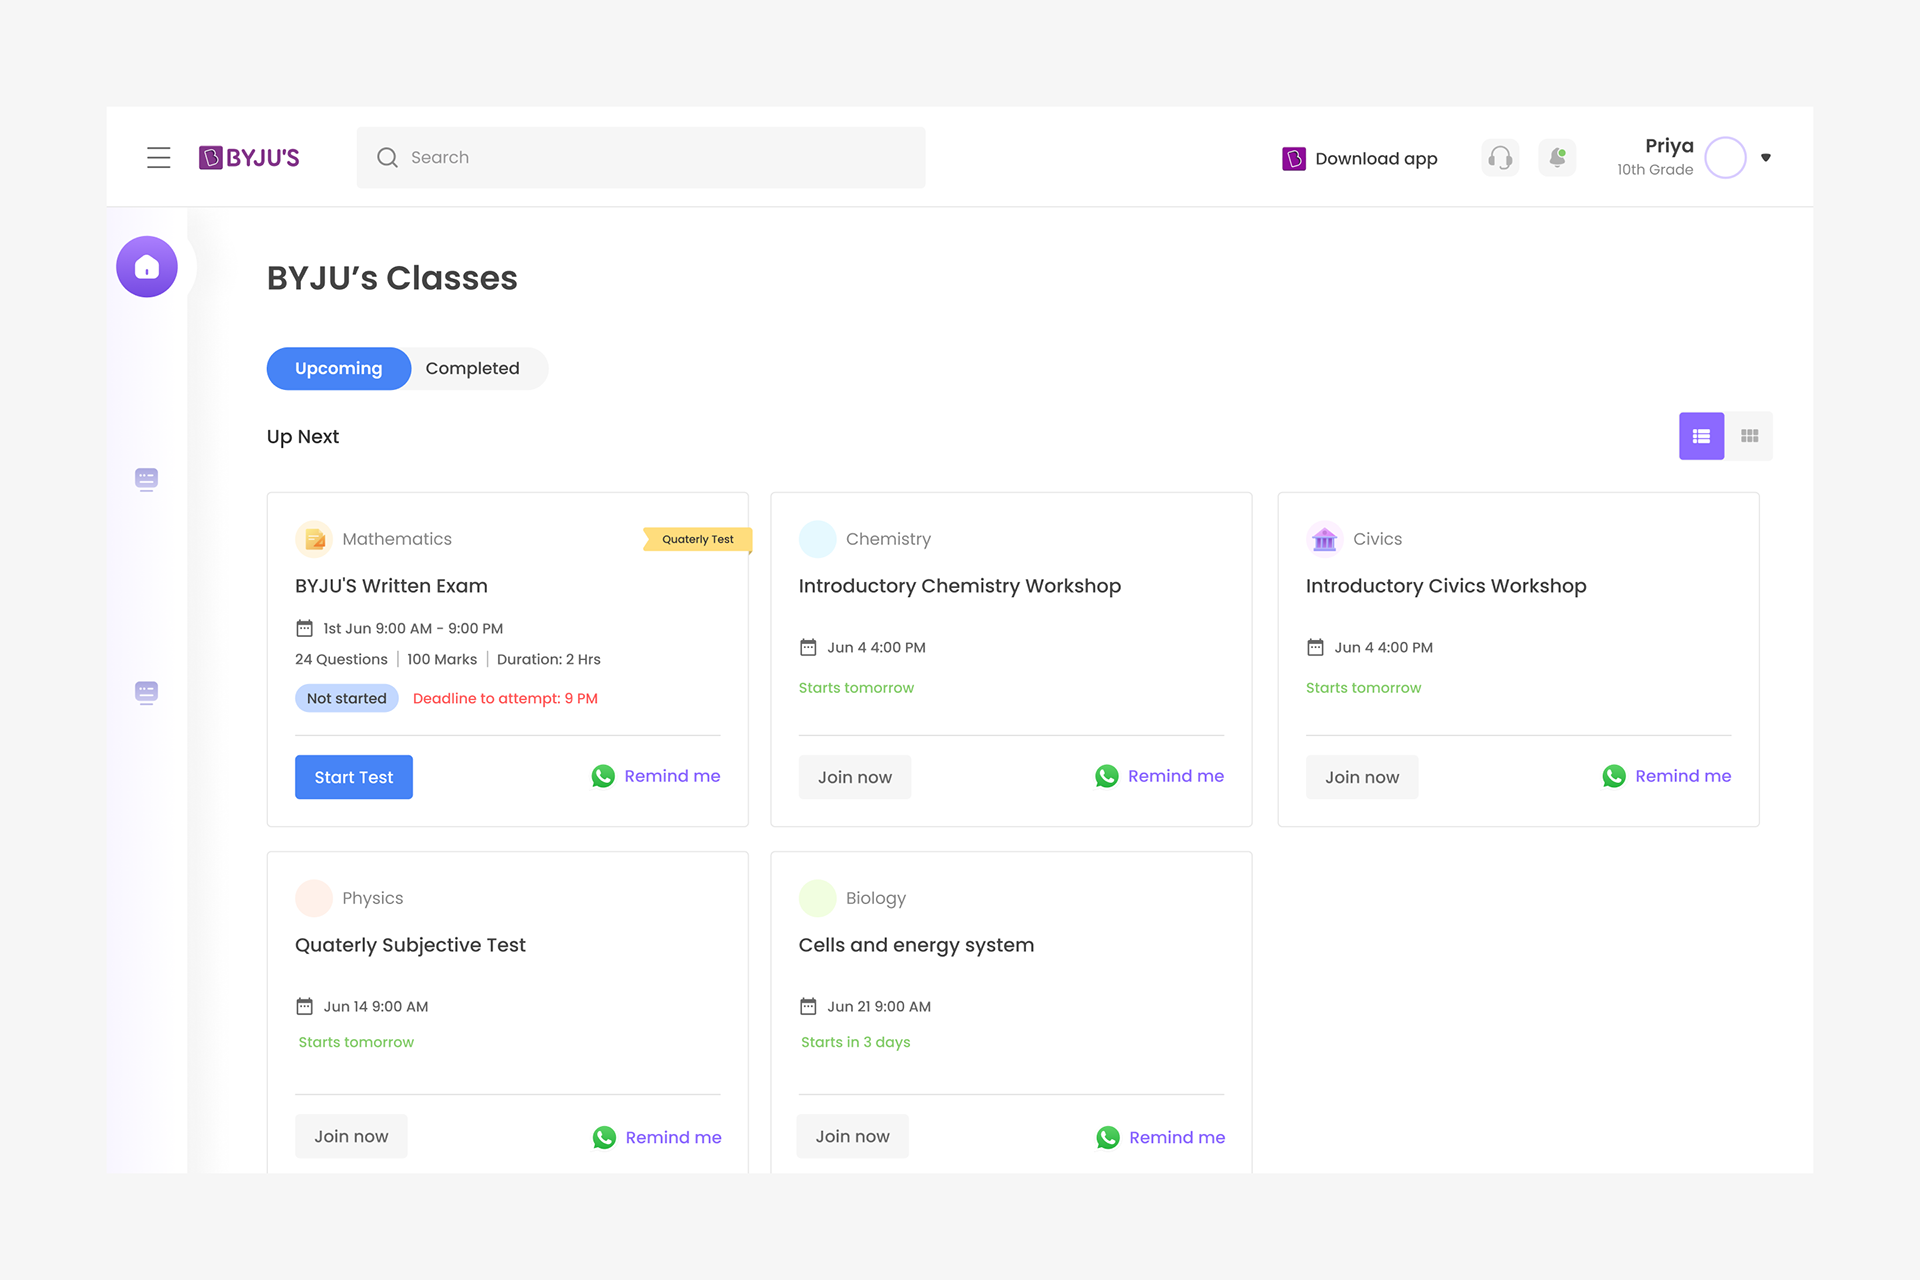Click the search magnifier icon
The width and height of the screenshot is (1920, 1280).
(x=387, y=157)
